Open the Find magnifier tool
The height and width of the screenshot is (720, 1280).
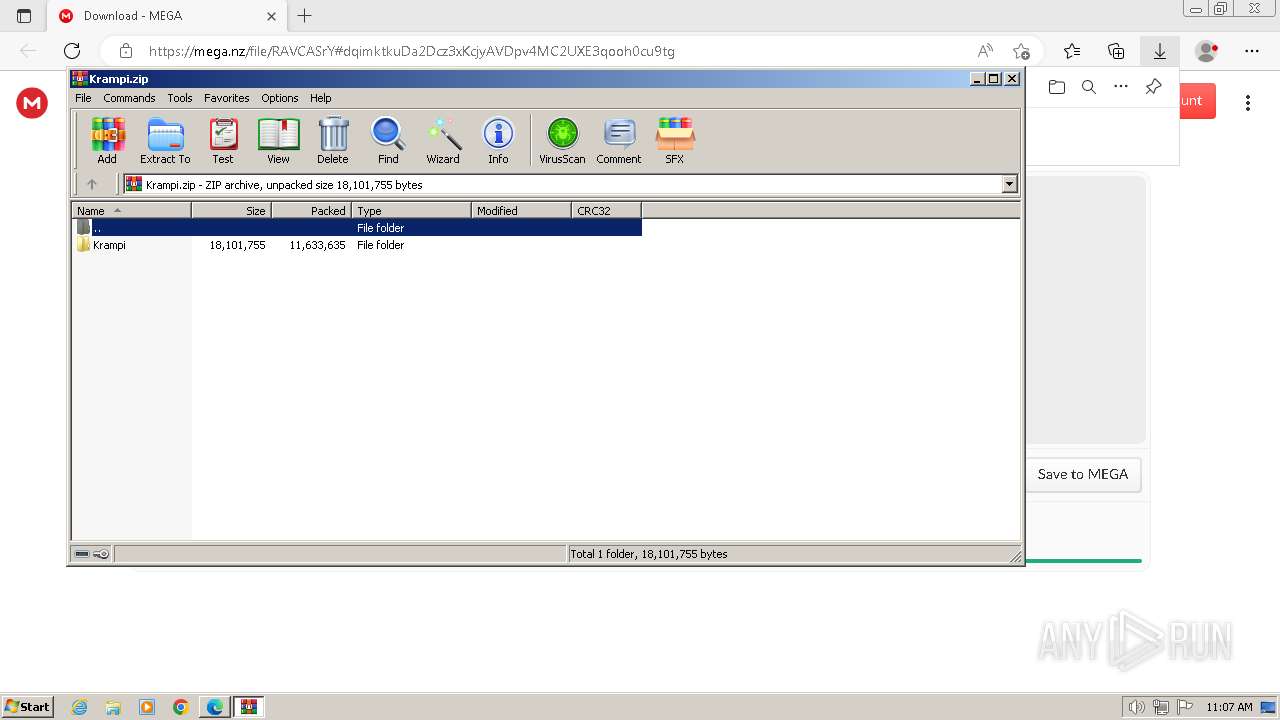388,140
